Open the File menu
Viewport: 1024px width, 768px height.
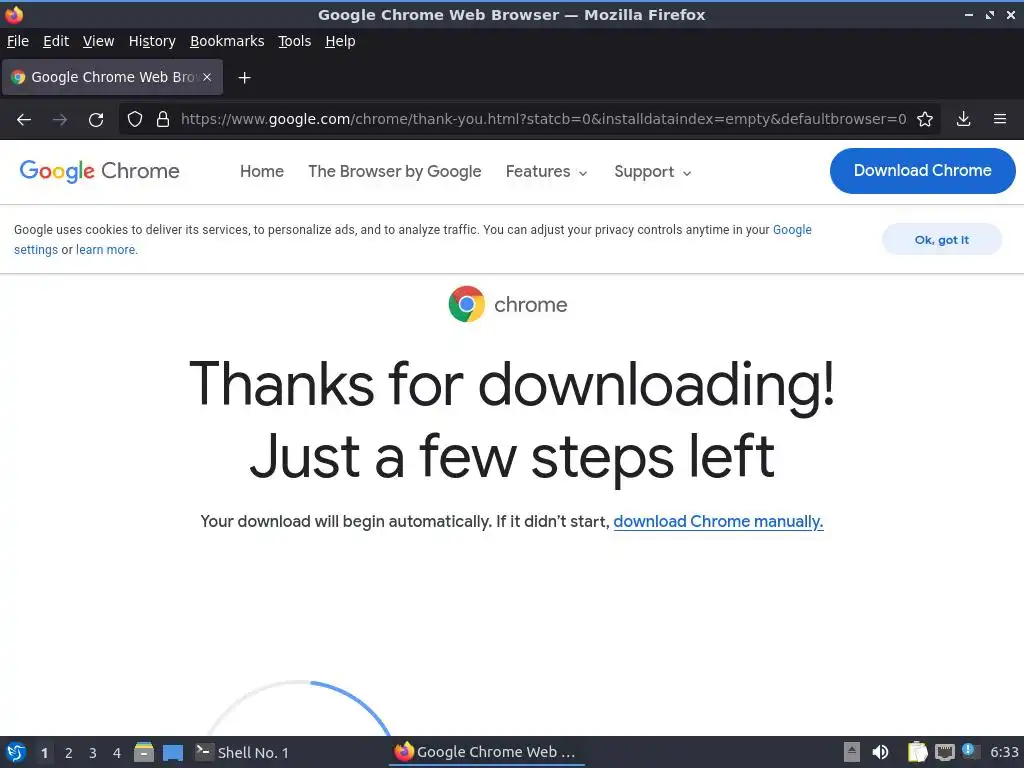point(18,41)
